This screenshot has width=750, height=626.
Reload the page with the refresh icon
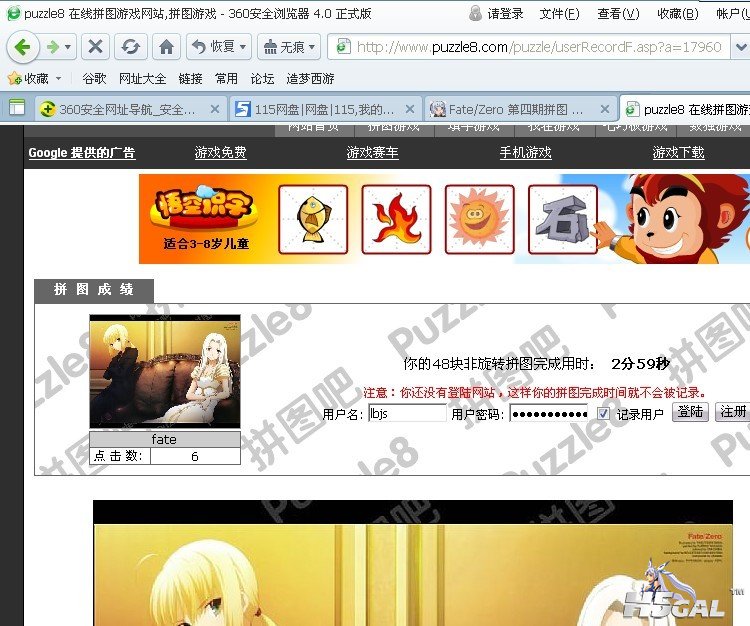click(x=129, y=47)
